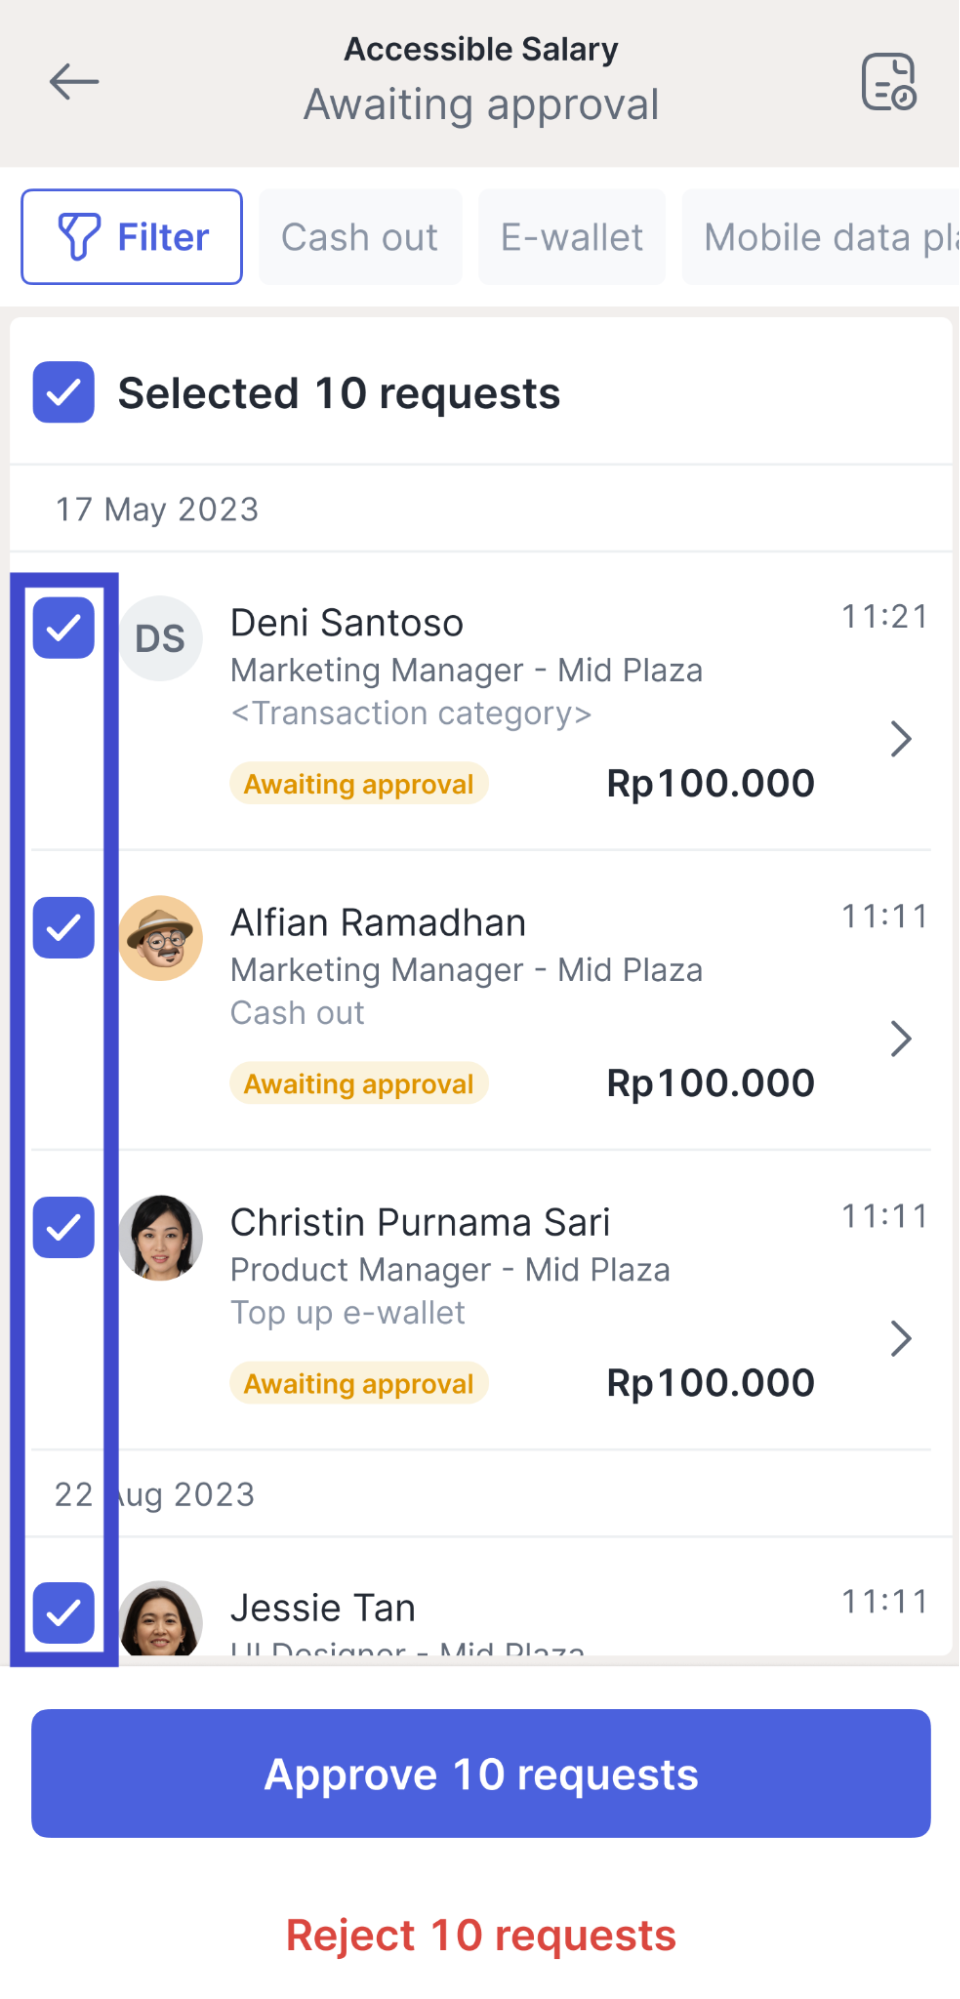Select the Mobile data plan chip
The height and width of the screenshot is (1999, 960).
point(822,237)
